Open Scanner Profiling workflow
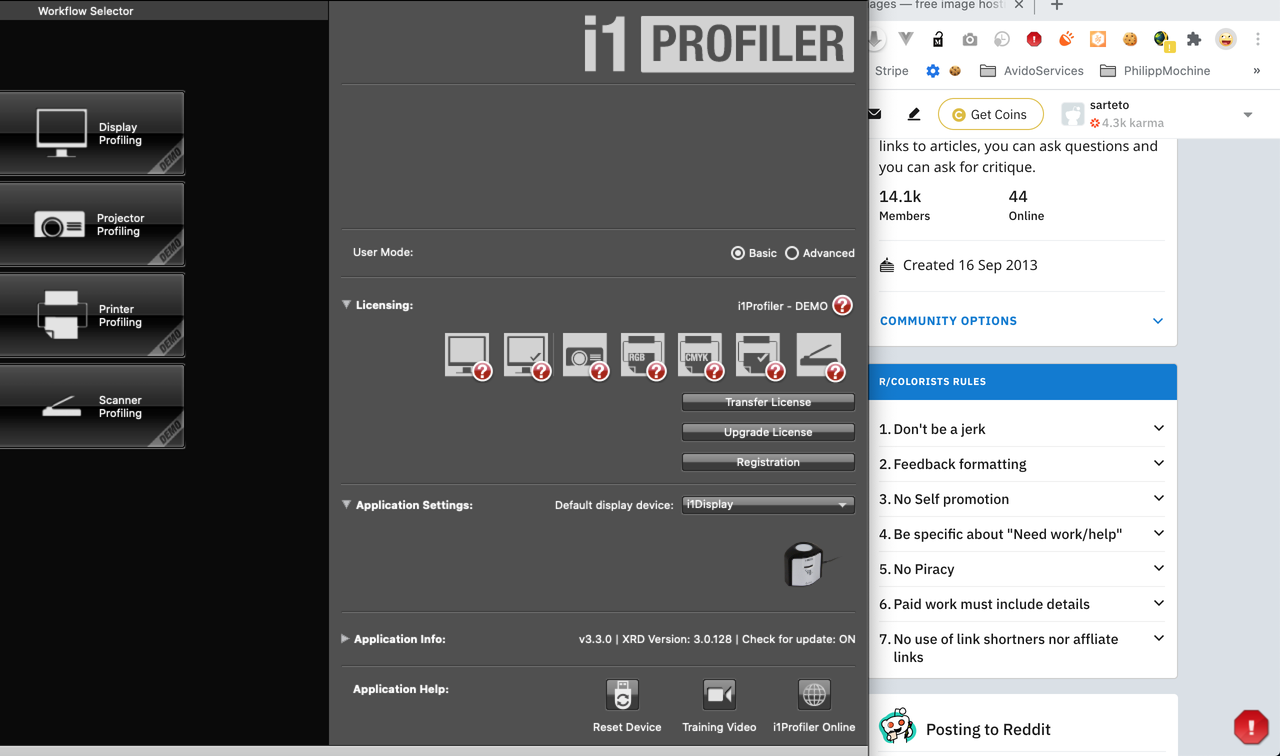The width and height of the screenshot is (1280, 756). (x=91, y=406)
